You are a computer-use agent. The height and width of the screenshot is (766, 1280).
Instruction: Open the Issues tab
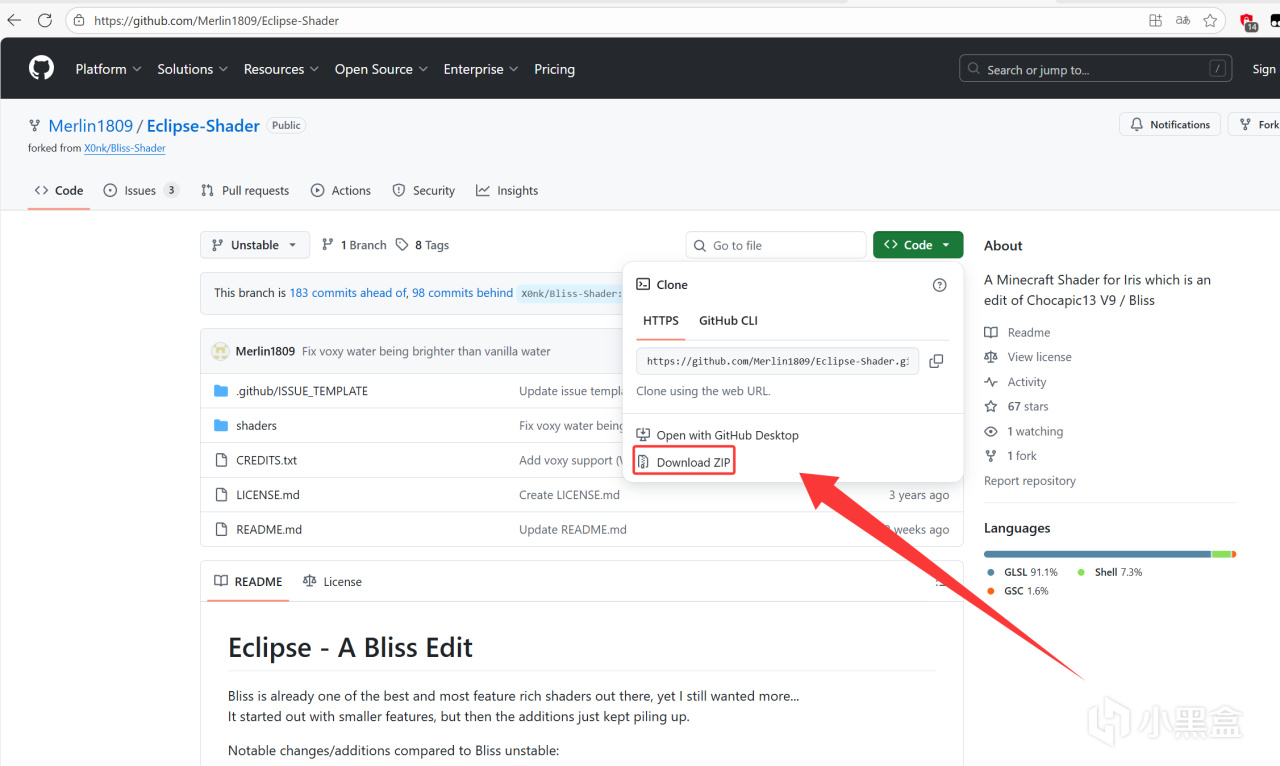[x=141, y=190]
